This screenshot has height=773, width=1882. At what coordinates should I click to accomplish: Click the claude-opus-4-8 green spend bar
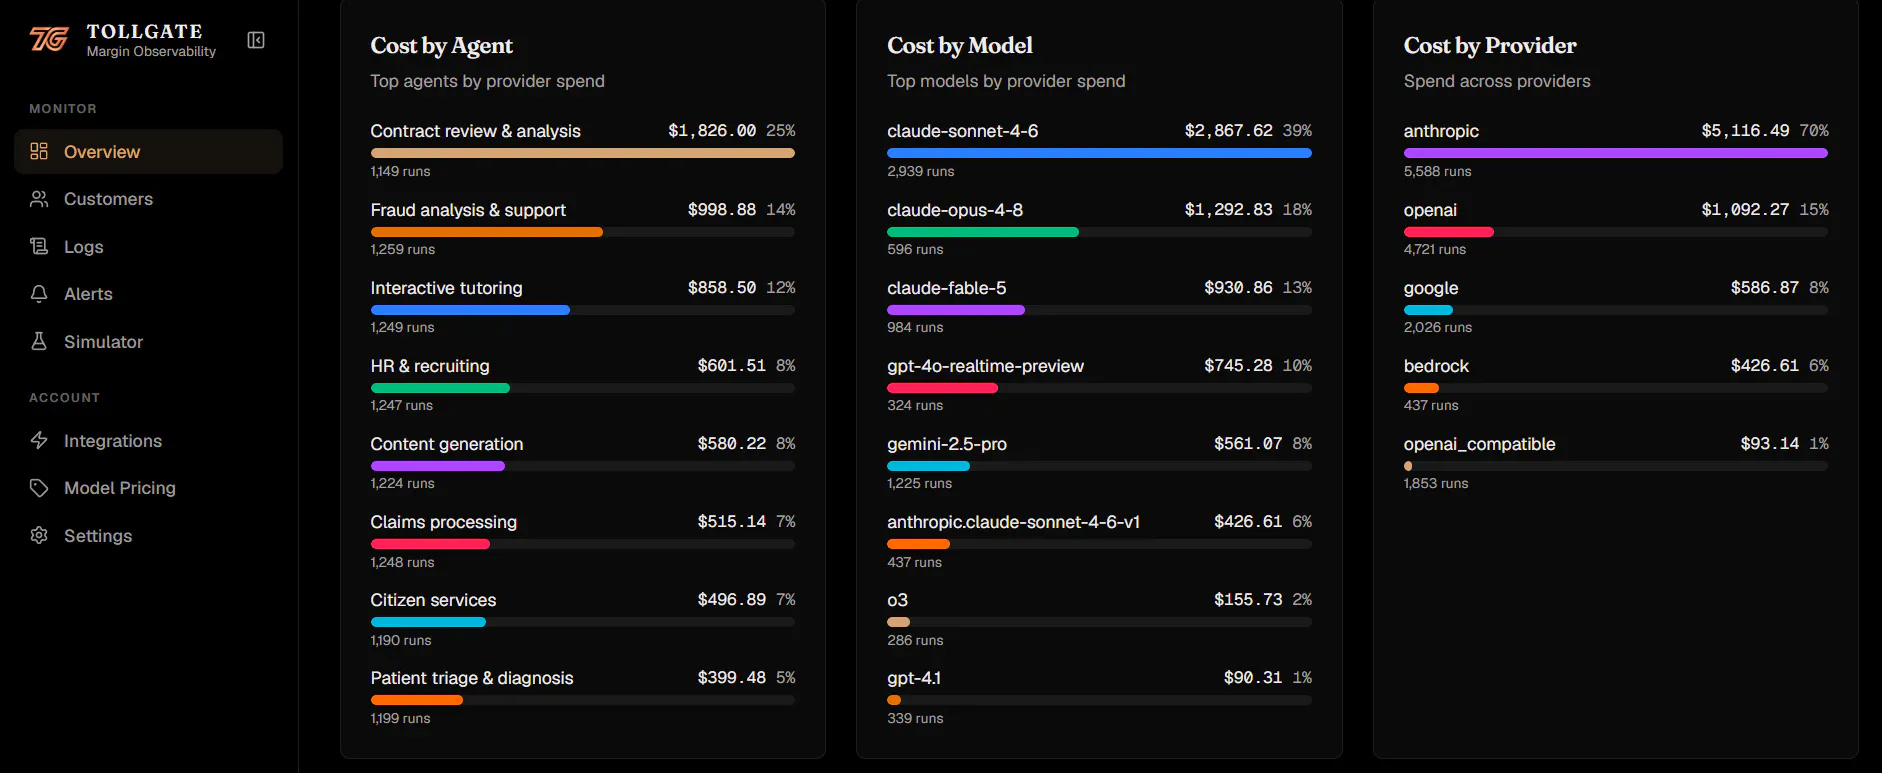click(983, 232)
